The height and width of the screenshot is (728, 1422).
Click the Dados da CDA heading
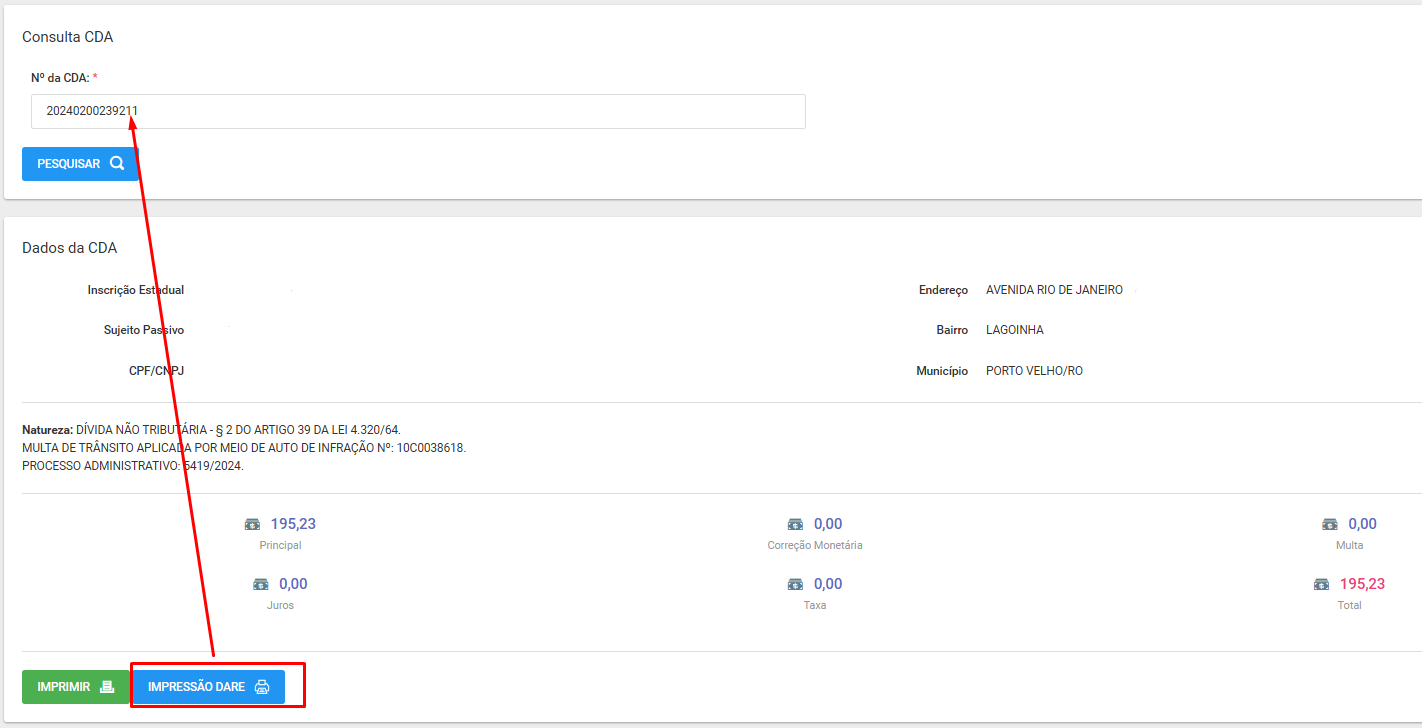pyautogui.click(x=69, y=248)
